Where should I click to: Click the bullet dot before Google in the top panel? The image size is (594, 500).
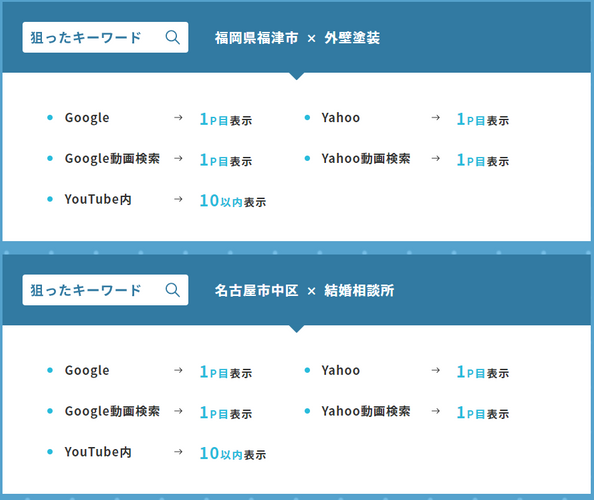(x=50, y=118)
